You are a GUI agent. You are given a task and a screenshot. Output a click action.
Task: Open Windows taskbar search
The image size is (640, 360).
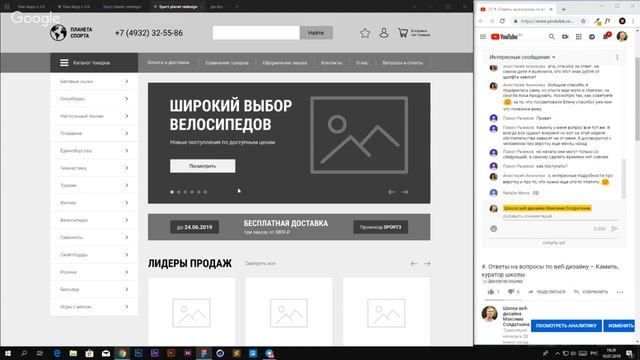tap(24, 353)
